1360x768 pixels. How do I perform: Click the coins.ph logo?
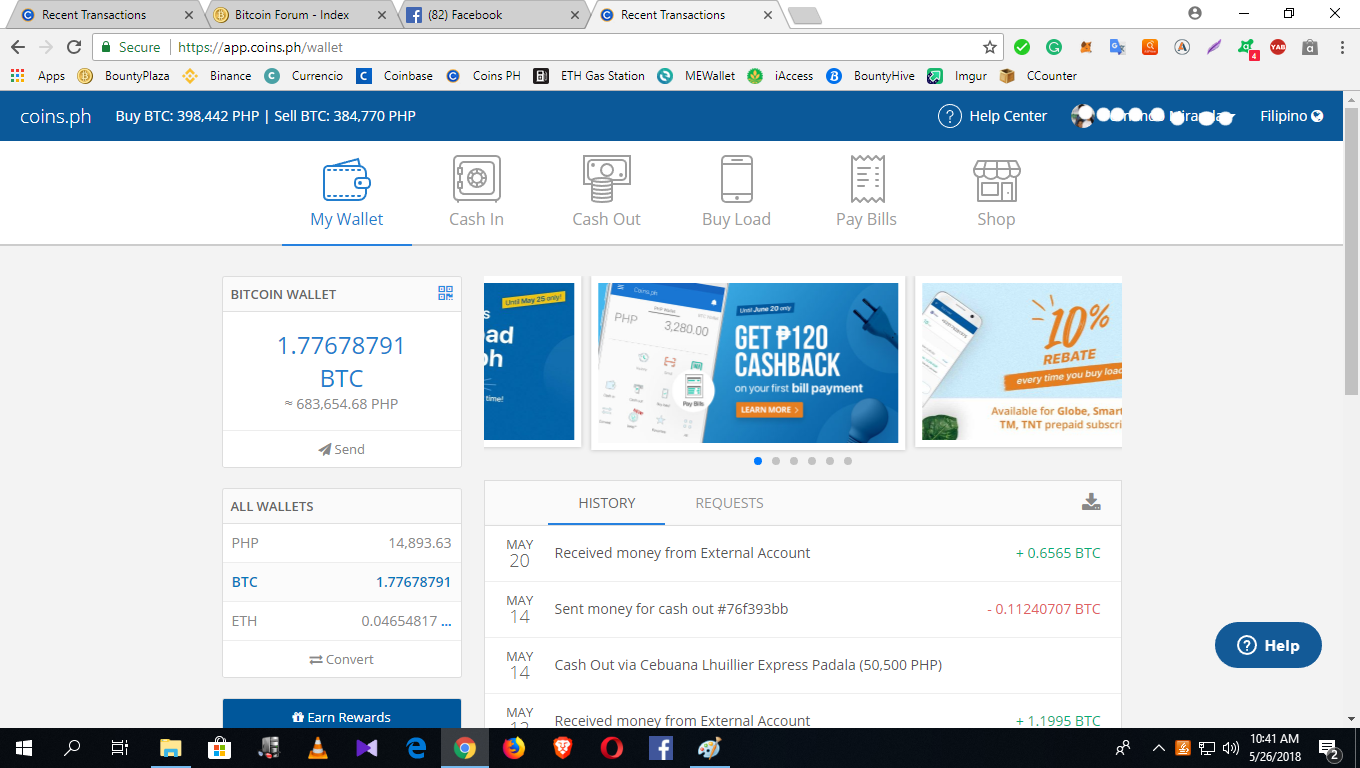click(x=56, y=116)
